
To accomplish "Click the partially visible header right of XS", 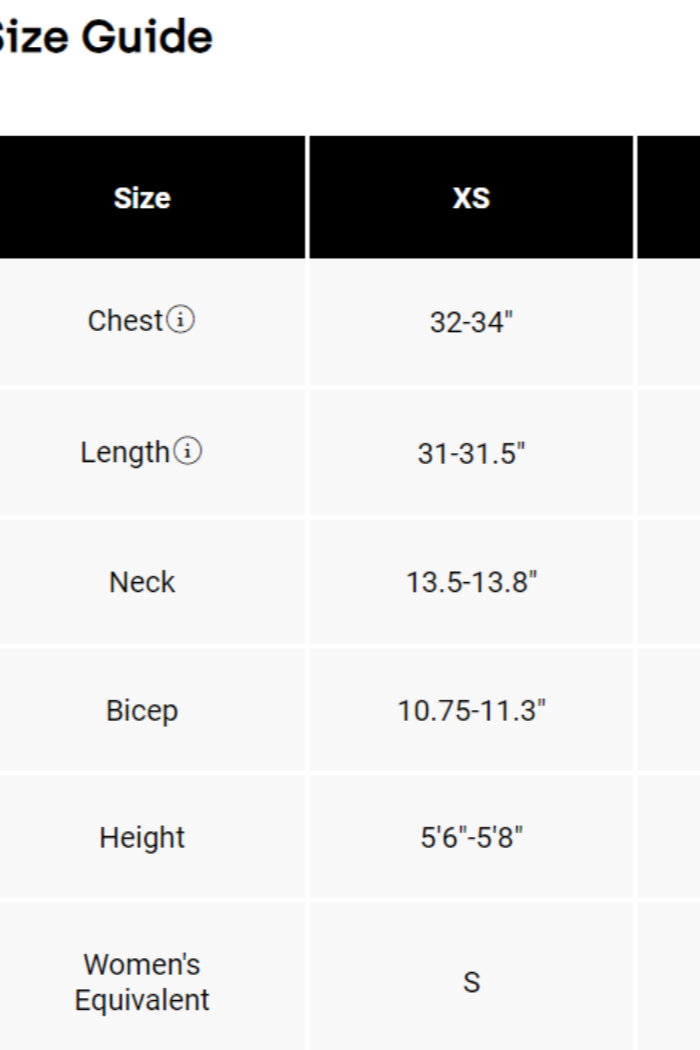I will [x=668, y=197].
